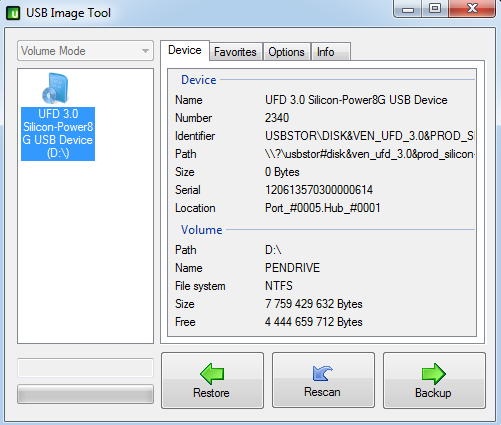Click the Backup button label
Screen dimensions: 501x425
[433, 393]
